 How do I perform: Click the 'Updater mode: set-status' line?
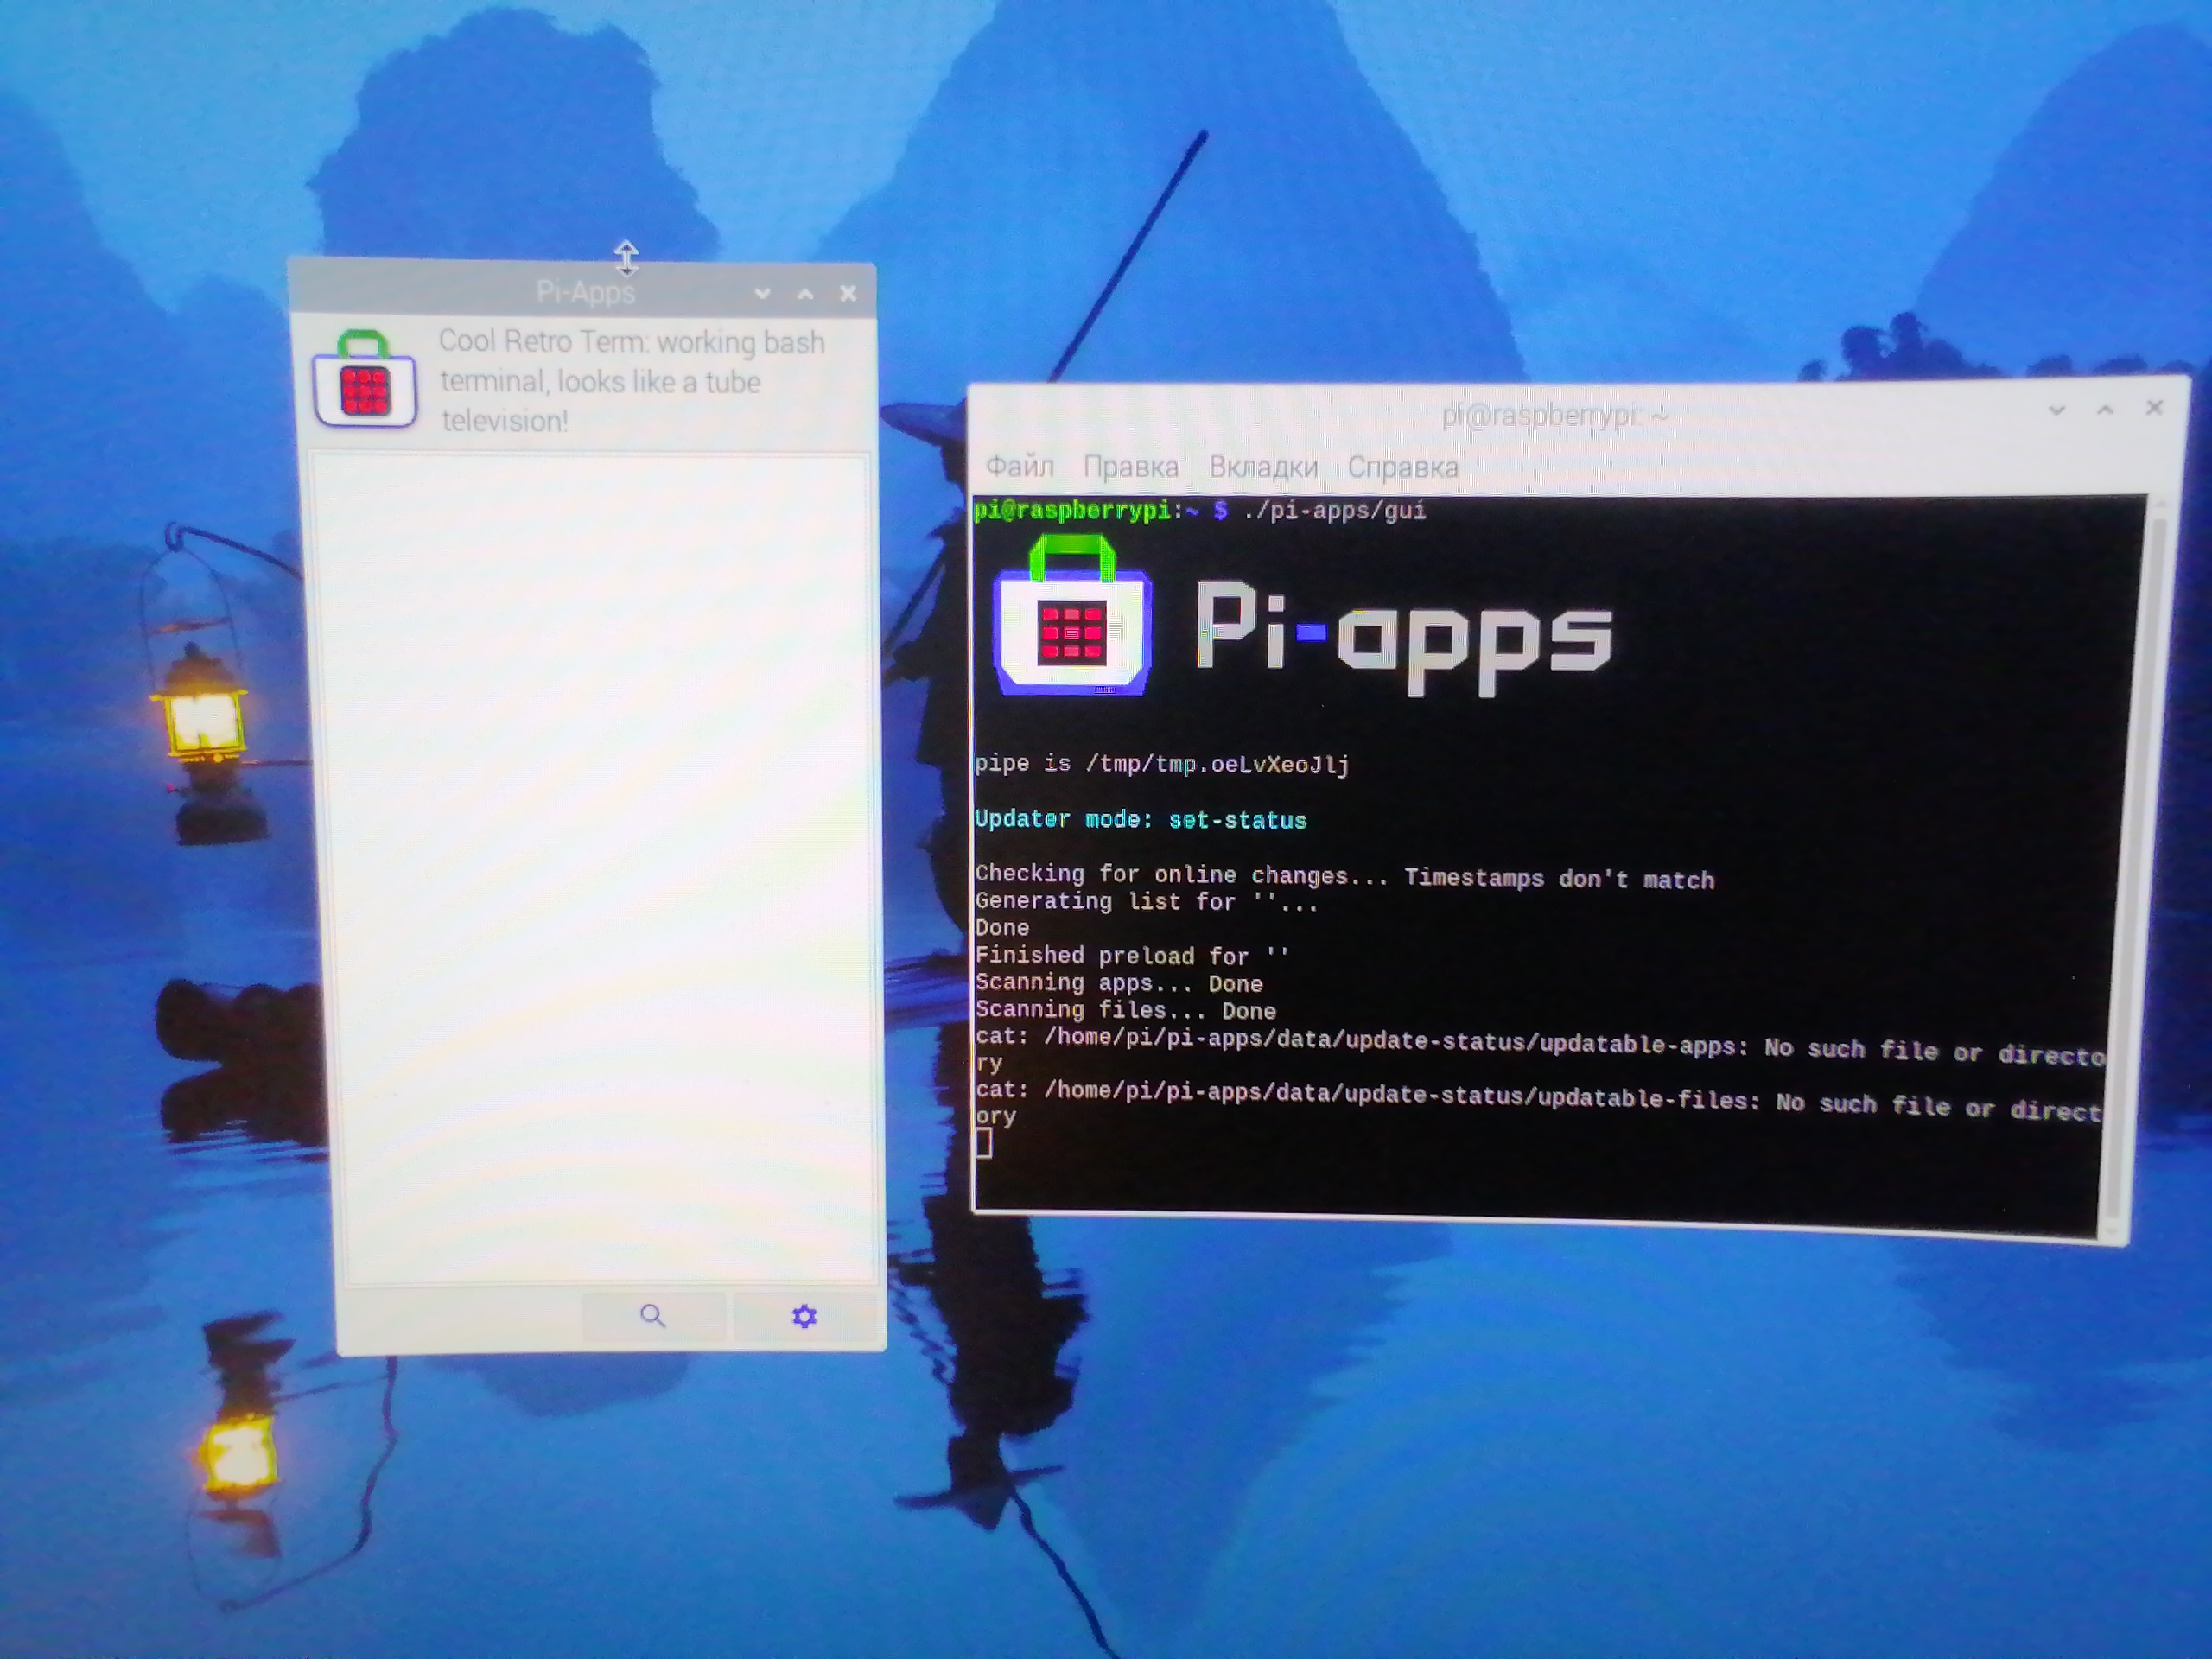point(1140,819)
